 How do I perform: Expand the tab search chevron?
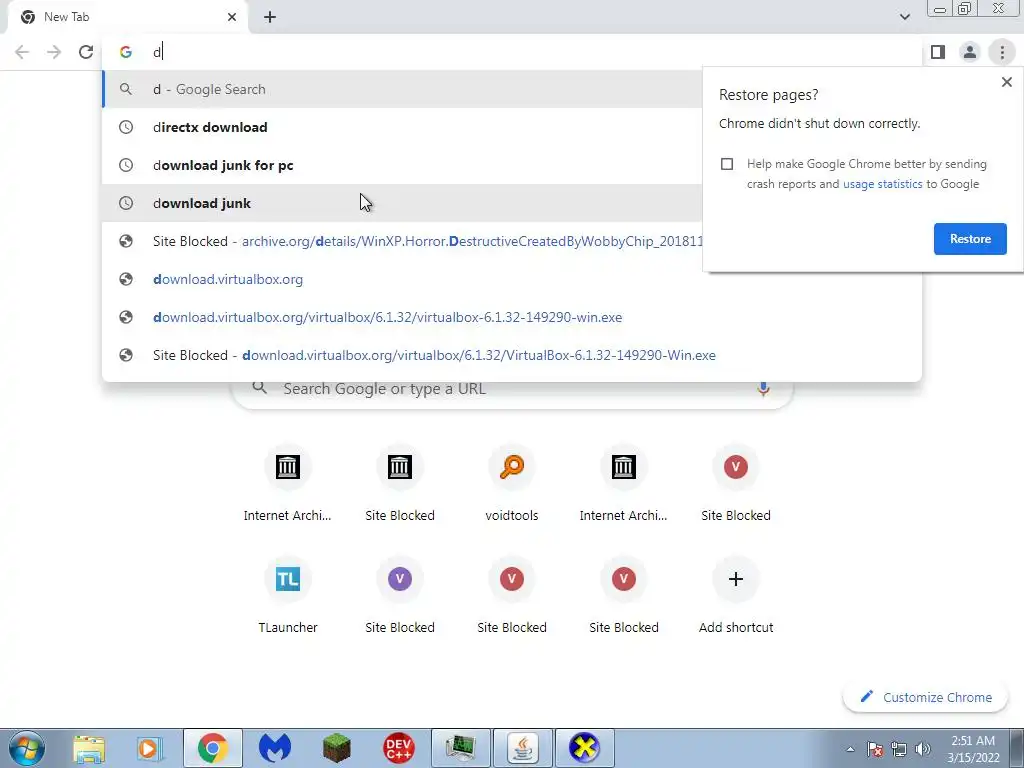(904, 17)
